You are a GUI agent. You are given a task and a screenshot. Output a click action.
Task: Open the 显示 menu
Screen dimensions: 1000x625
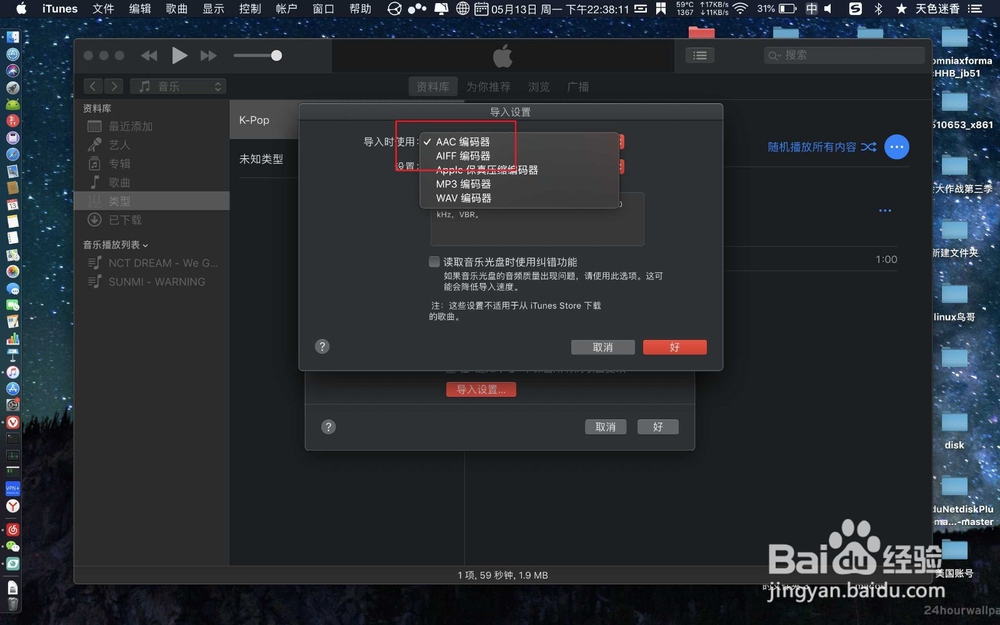point(213,8)
